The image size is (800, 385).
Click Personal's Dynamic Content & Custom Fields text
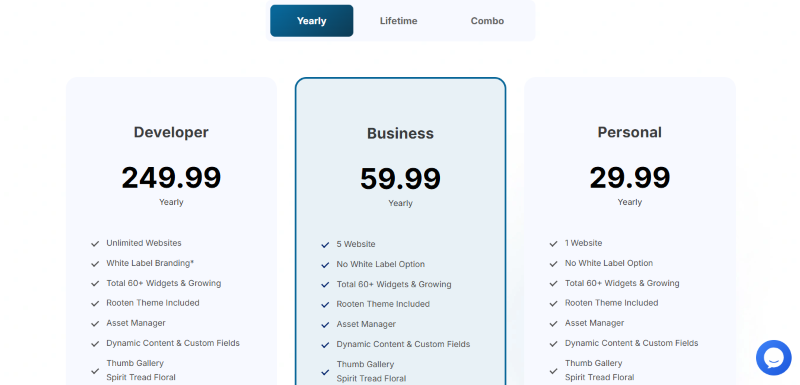pyautogui.click(x=632, y=343)
